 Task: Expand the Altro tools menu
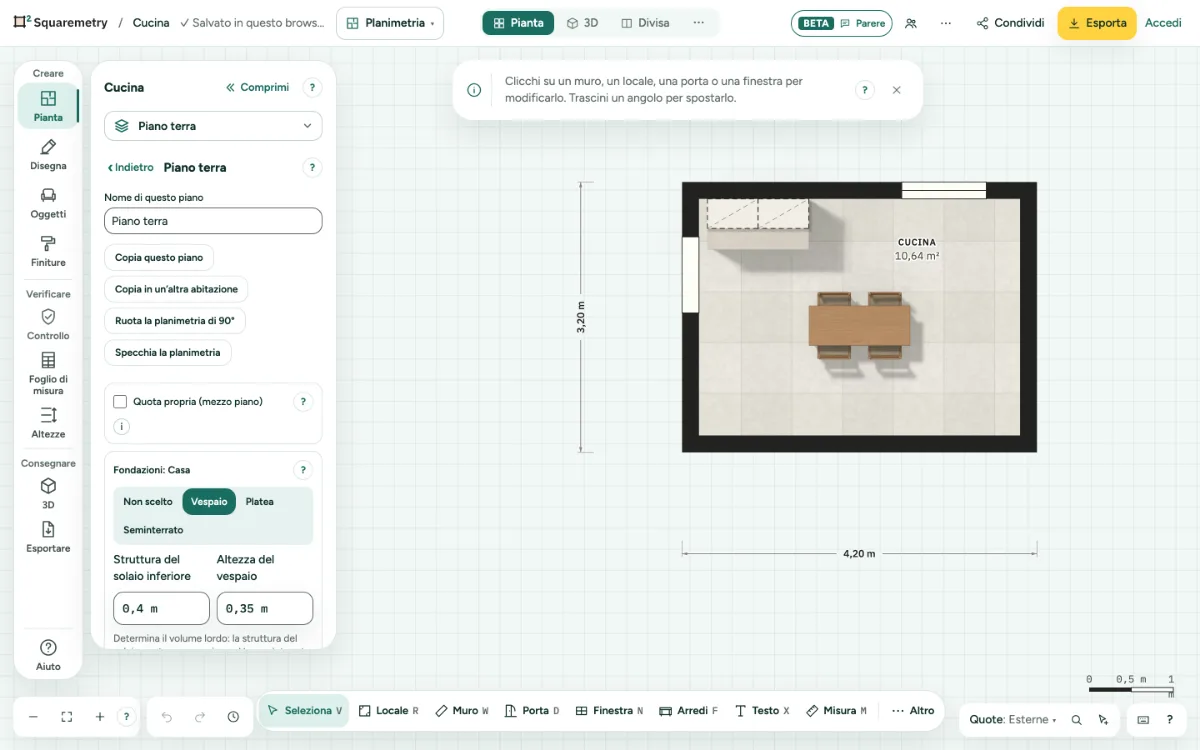click(912, 711)
